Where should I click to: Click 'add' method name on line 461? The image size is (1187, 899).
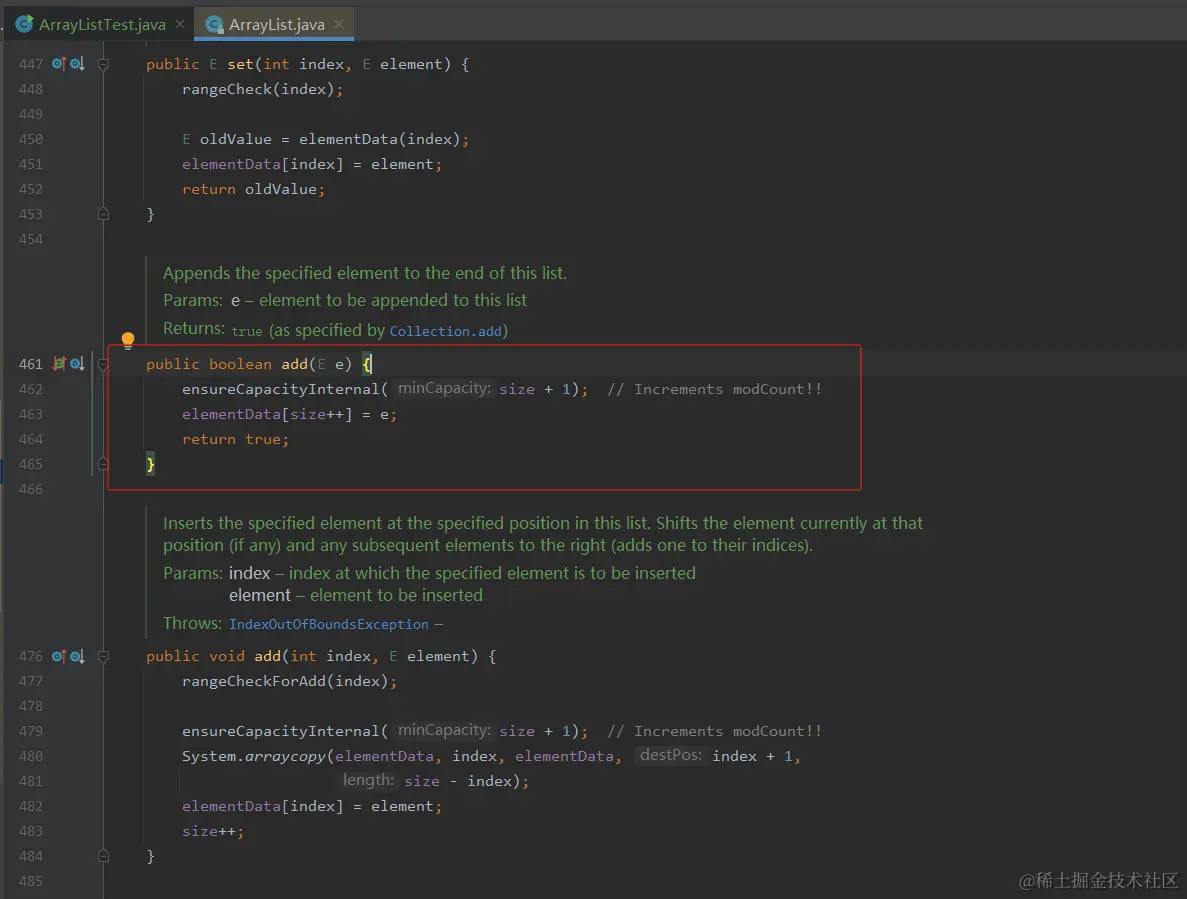pyautogui.click(x=294, y=364)
